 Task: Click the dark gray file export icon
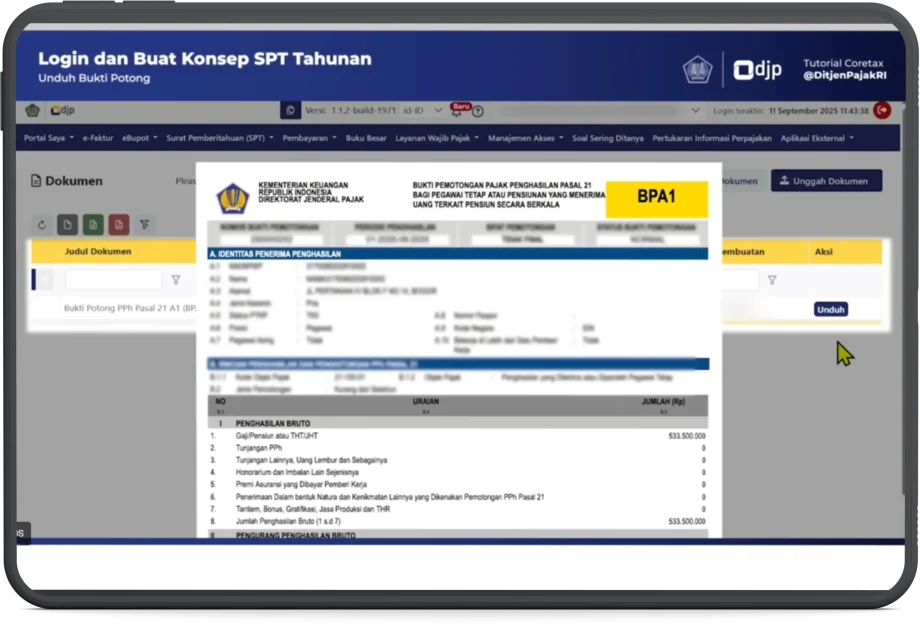pos(67,225)
